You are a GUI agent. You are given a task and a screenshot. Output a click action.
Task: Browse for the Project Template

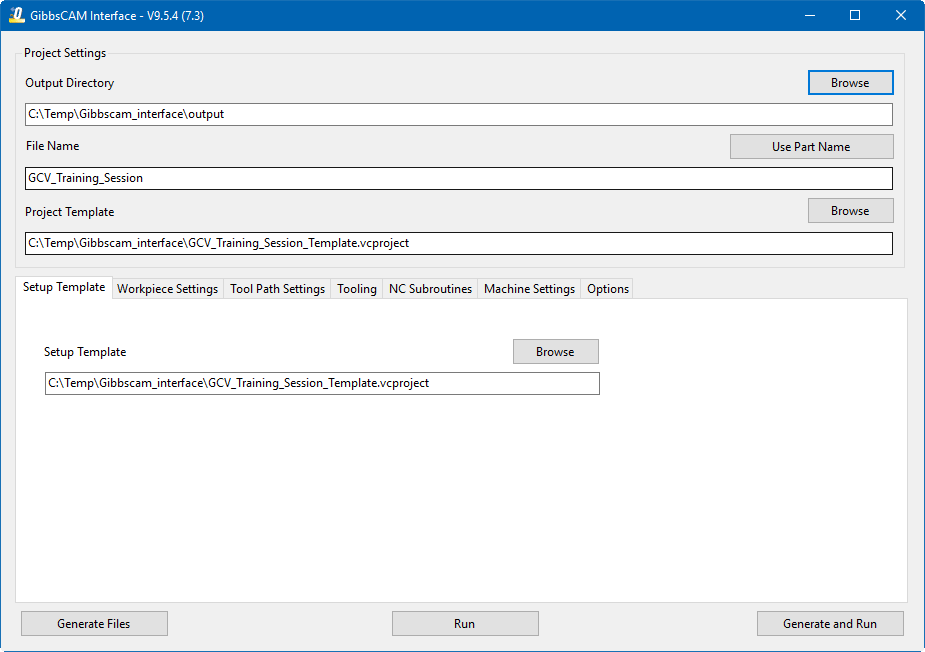850,211
